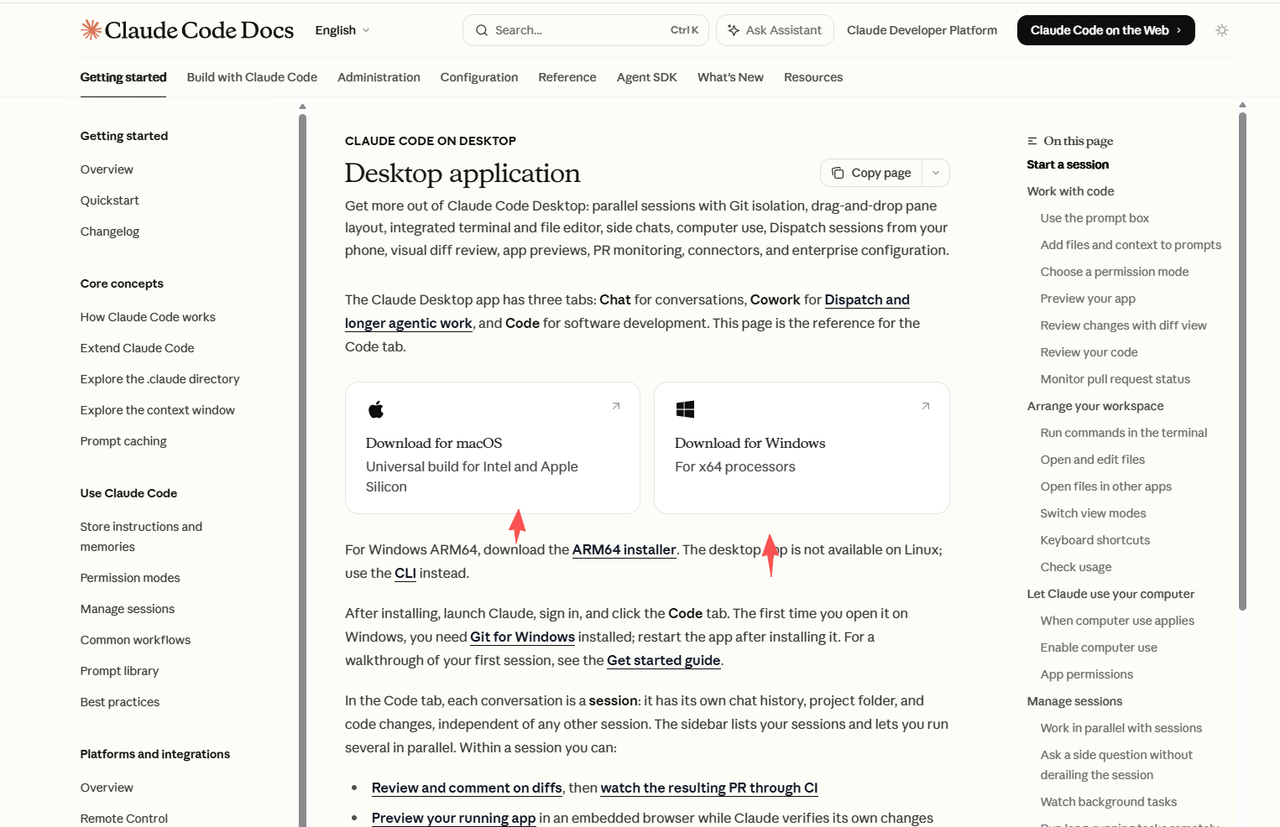This screenshot has height=827, width=1280.
Task: Select Prompt library in the sidebar
Action: tap(119, 671)
